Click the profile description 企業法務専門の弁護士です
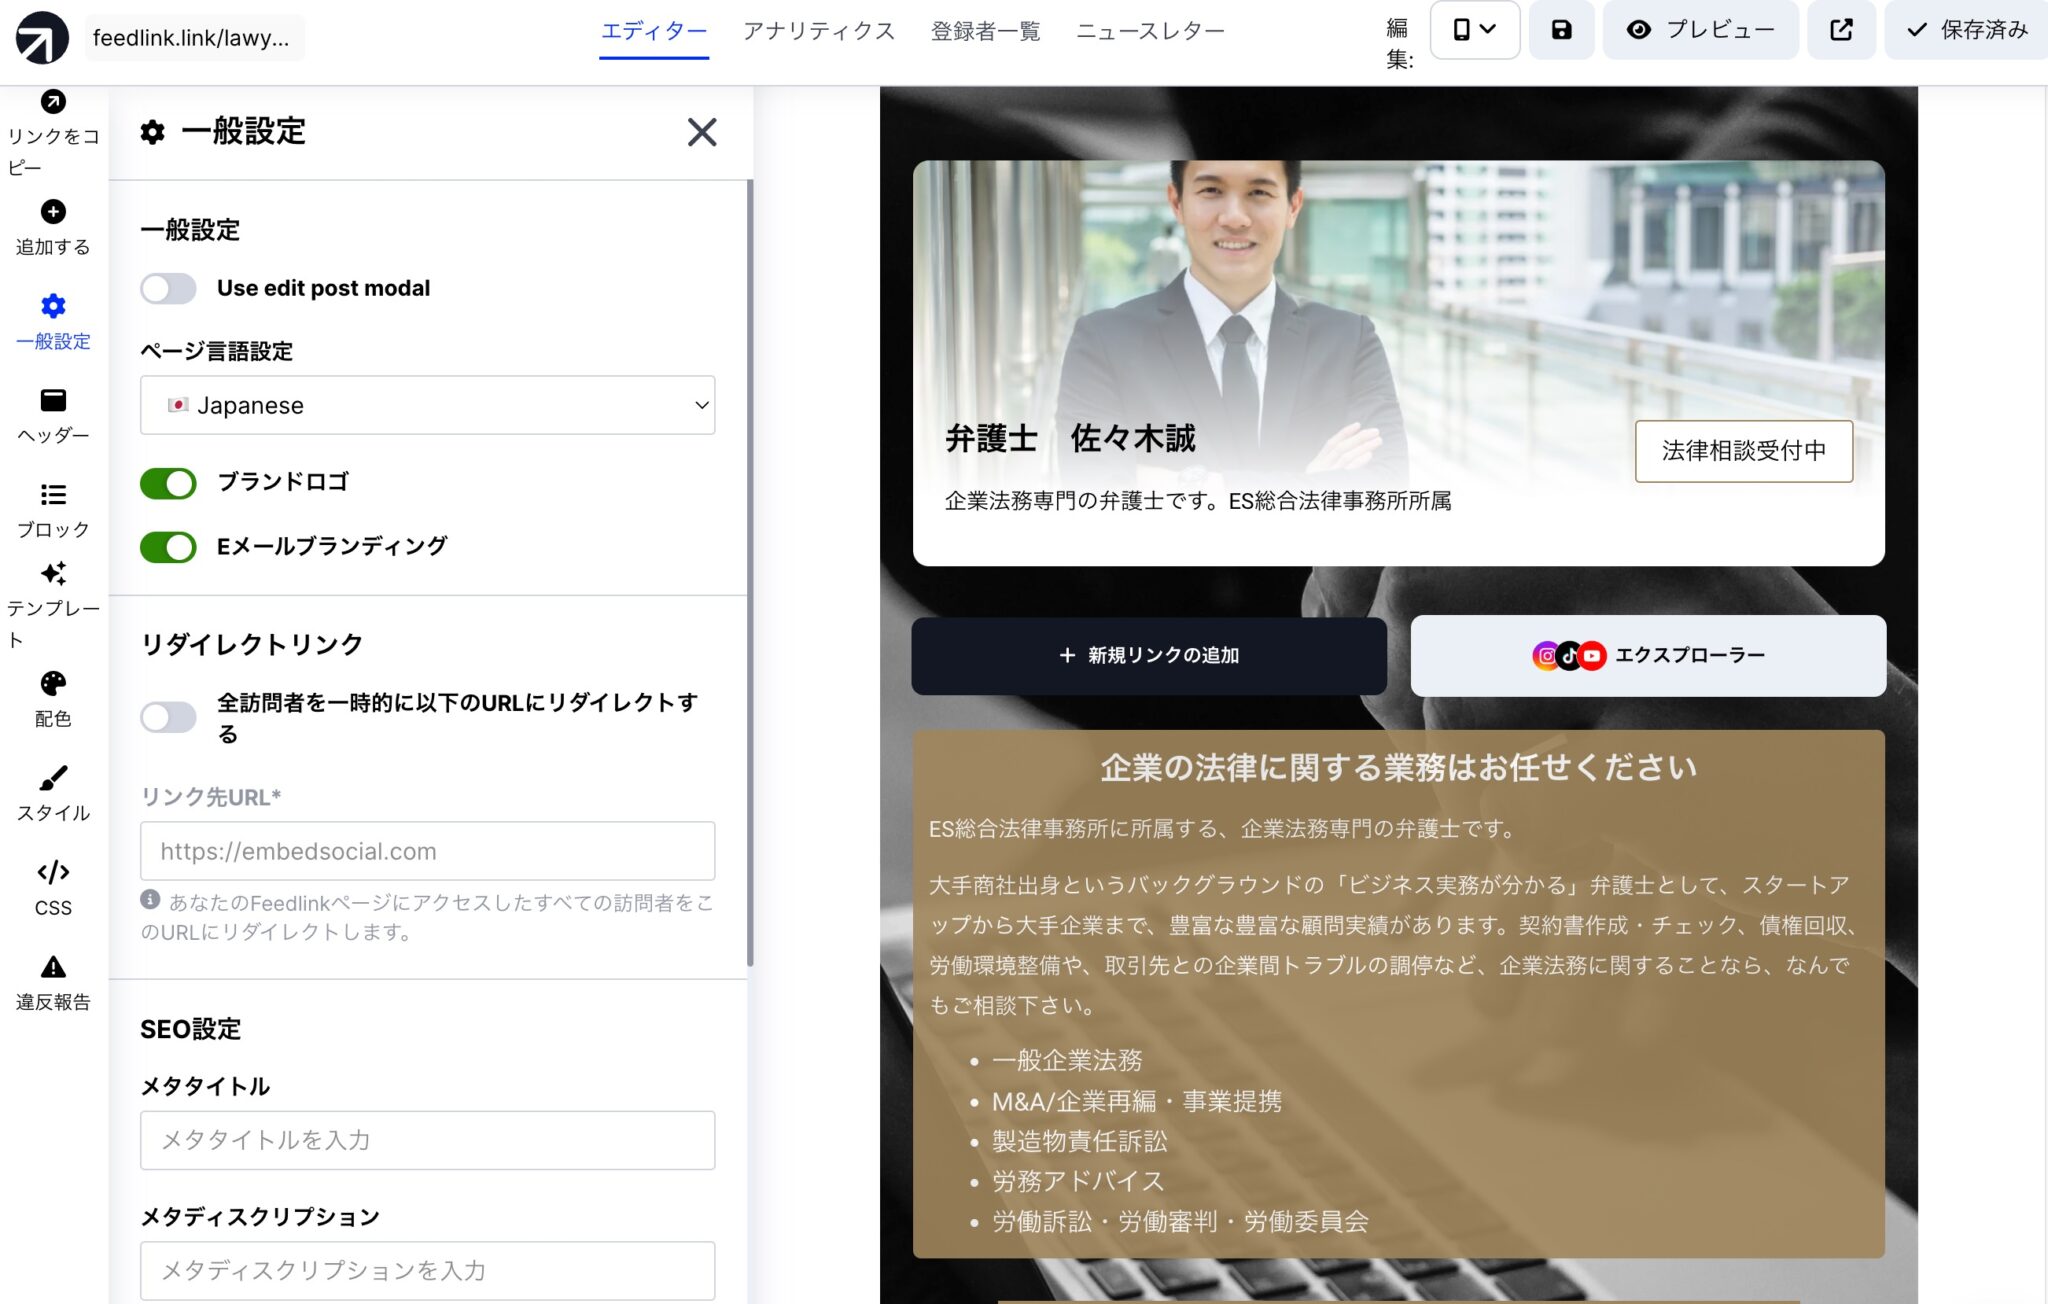This screenshot has width=2048, height=1304. tap(1198, 501)
